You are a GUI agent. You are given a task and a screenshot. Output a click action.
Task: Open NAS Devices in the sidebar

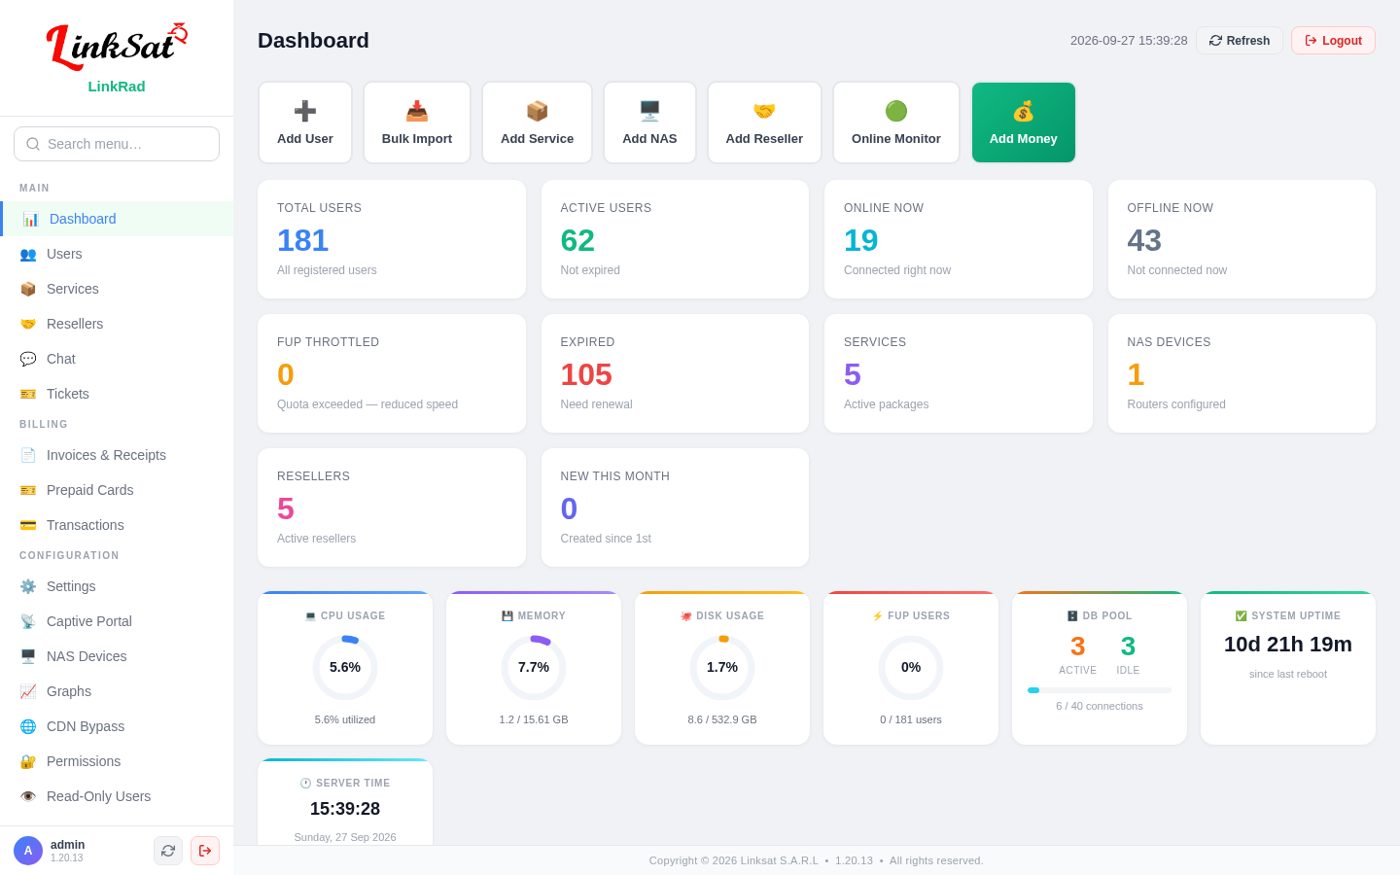coord(117,656)
